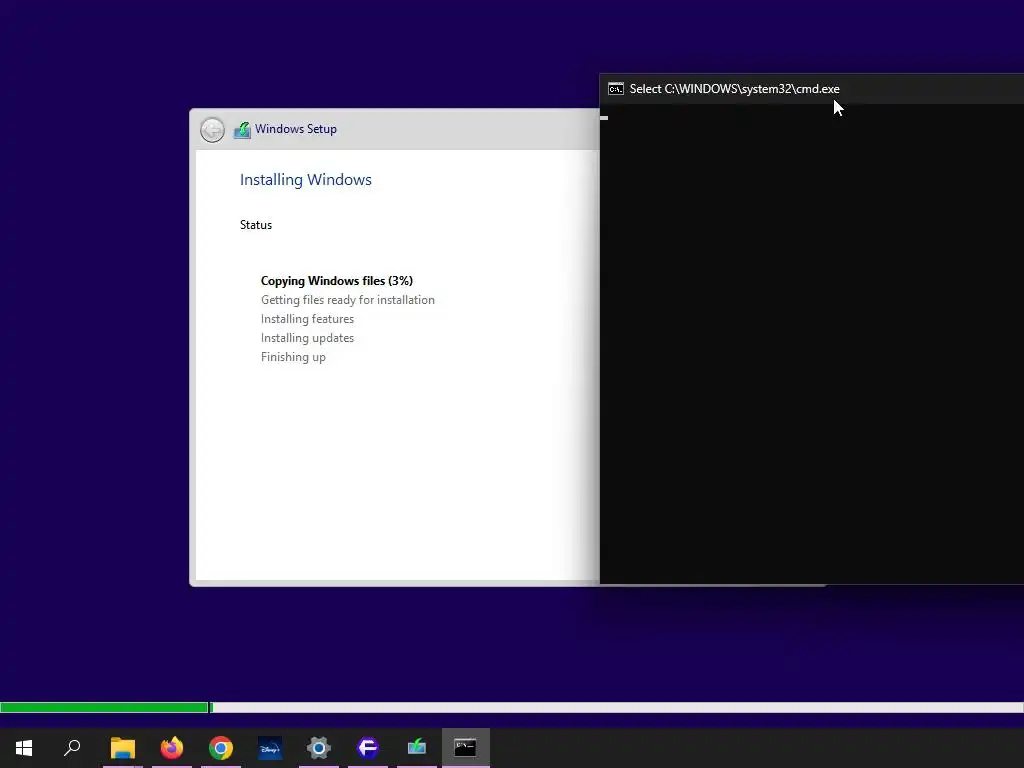Select the Finishing up step

[293, 357]
